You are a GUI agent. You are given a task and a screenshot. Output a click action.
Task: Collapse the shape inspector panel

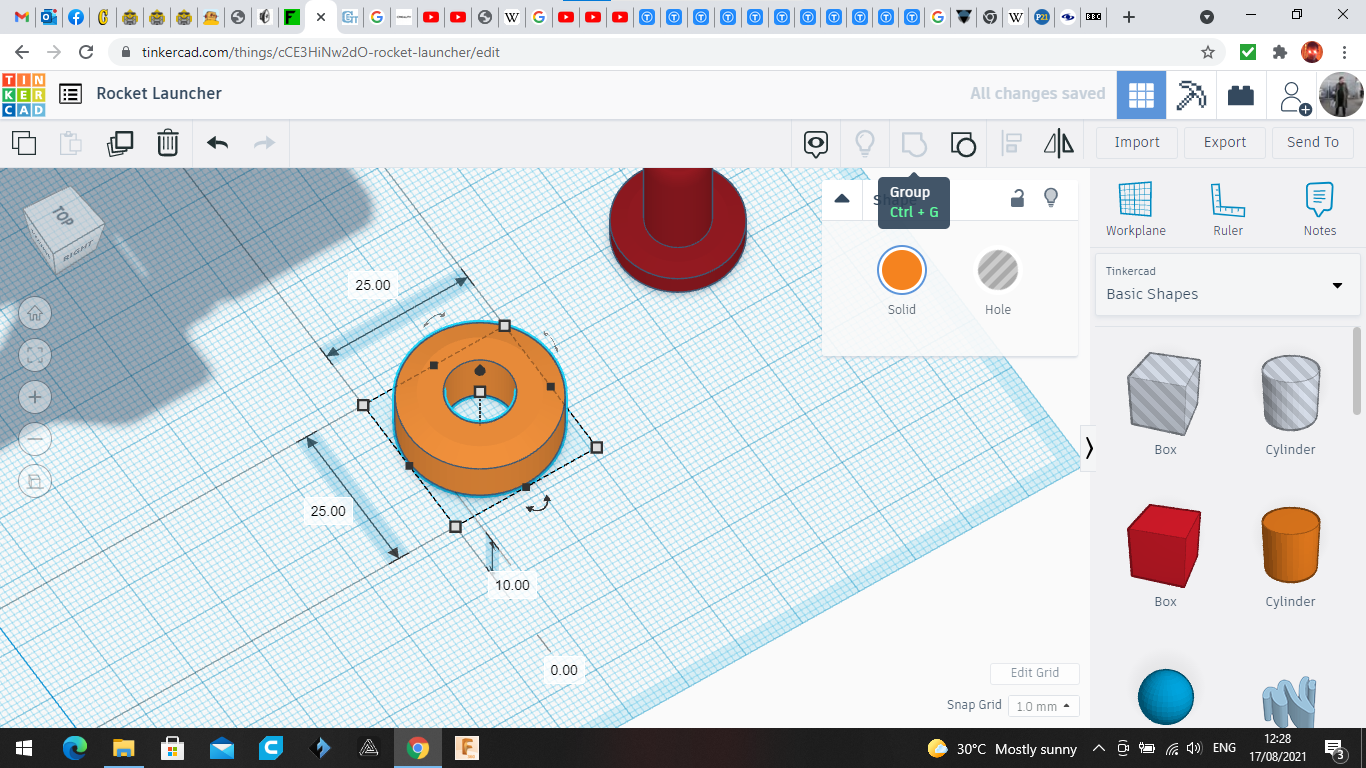[842, 198]
